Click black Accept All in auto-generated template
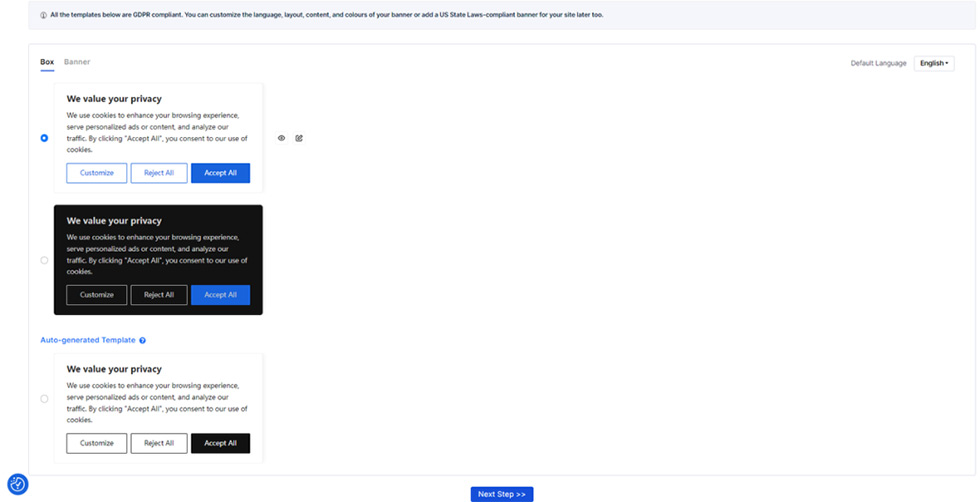This screenshot has width=980, height=502. pyautogui.click(x=220, y=443)
